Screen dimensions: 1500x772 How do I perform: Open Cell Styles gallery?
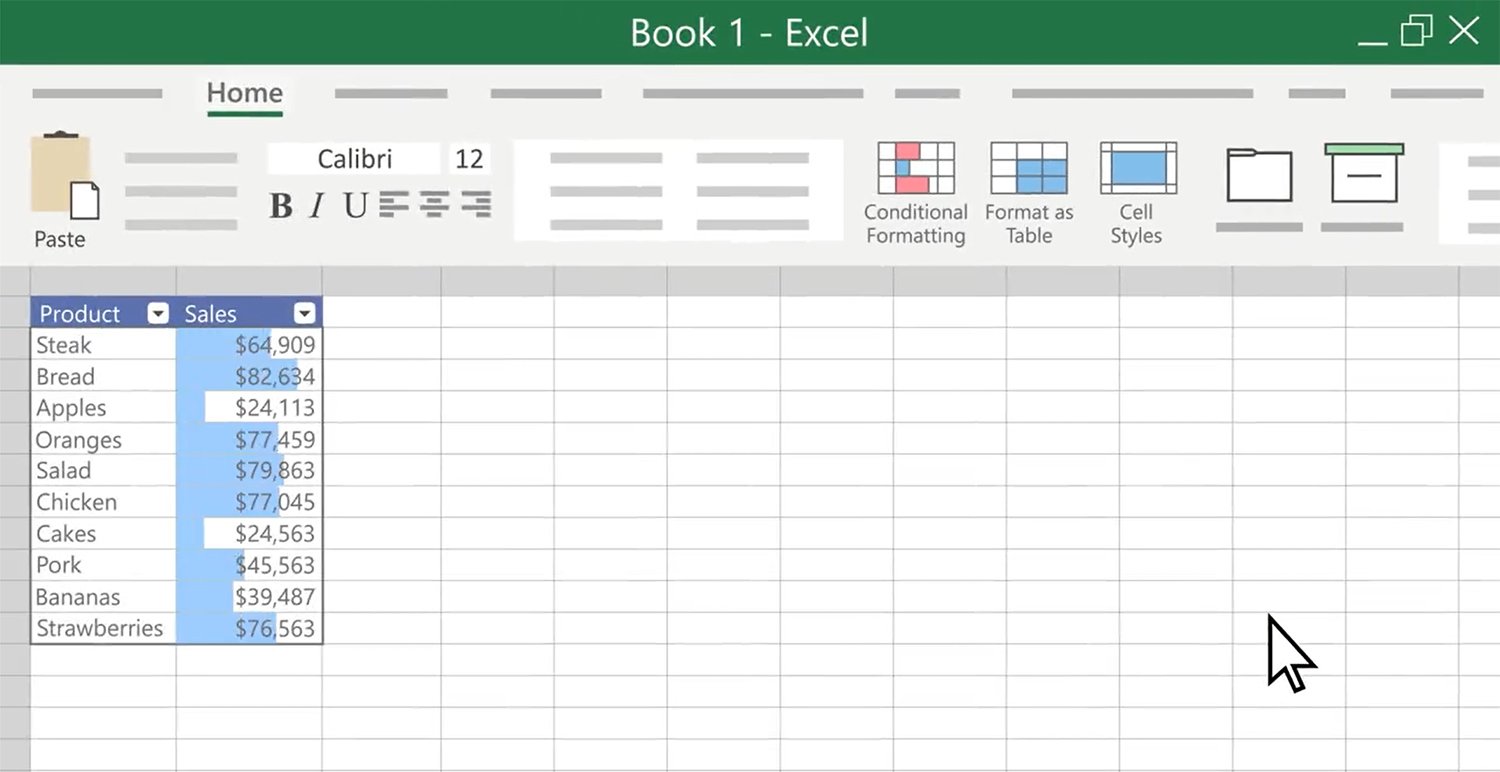1137,194
